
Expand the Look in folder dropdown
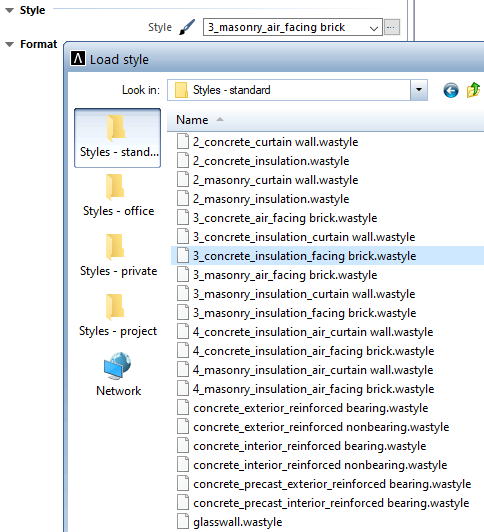419,90
